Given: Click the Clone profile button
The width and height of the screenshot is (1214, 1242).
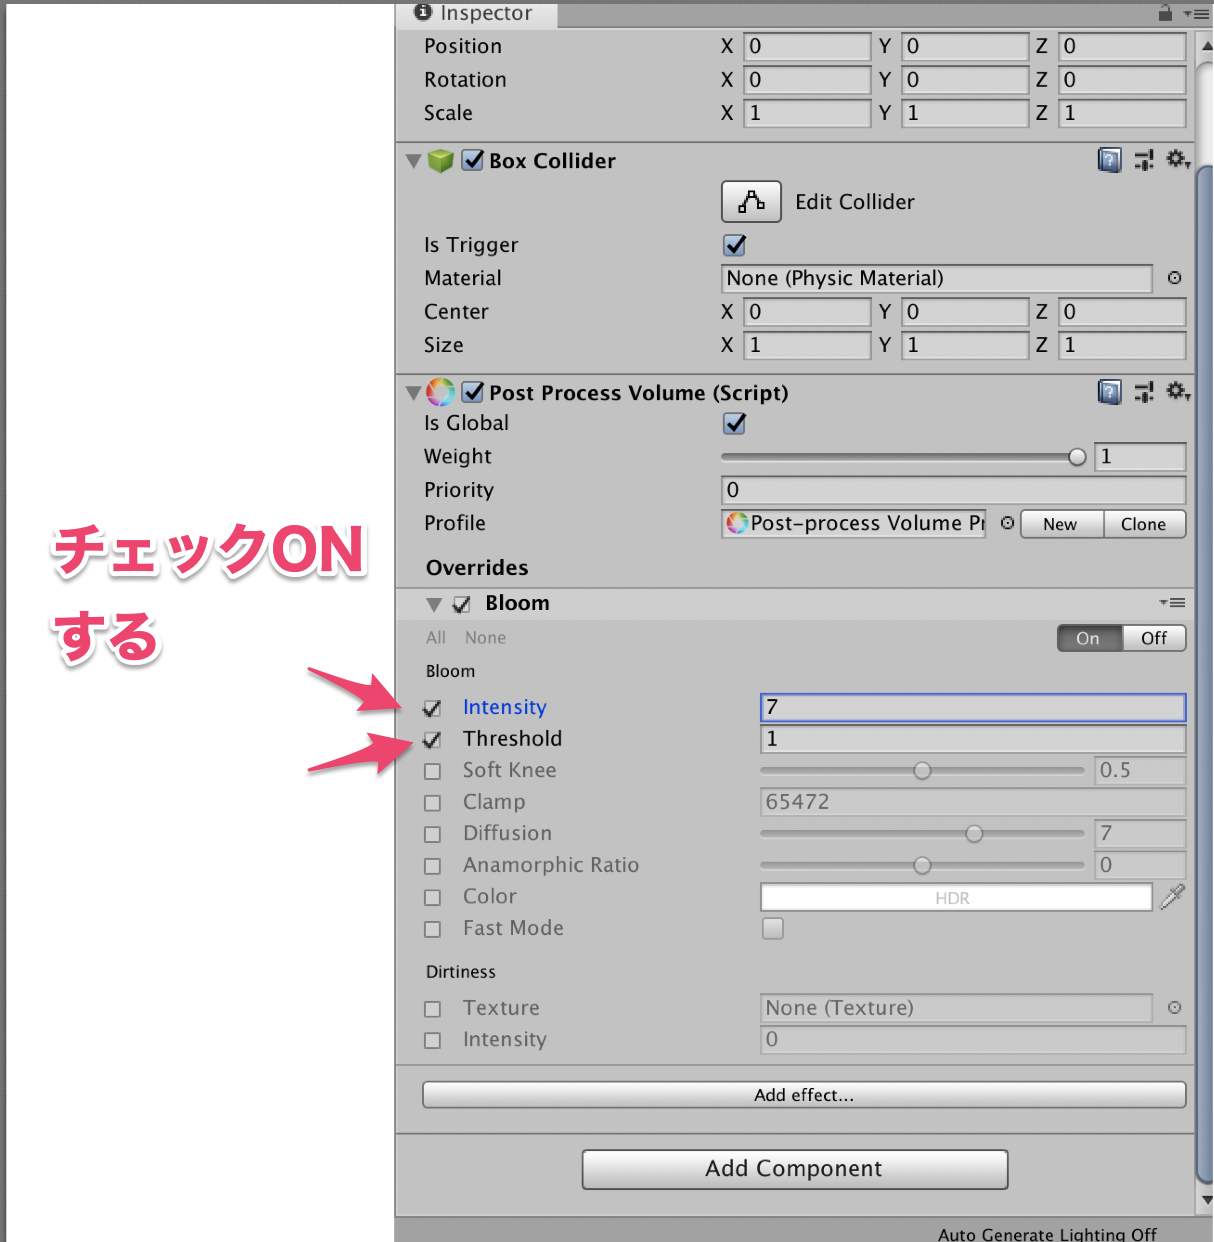Looking at the screenshot, I should [x=1144, y=524].
